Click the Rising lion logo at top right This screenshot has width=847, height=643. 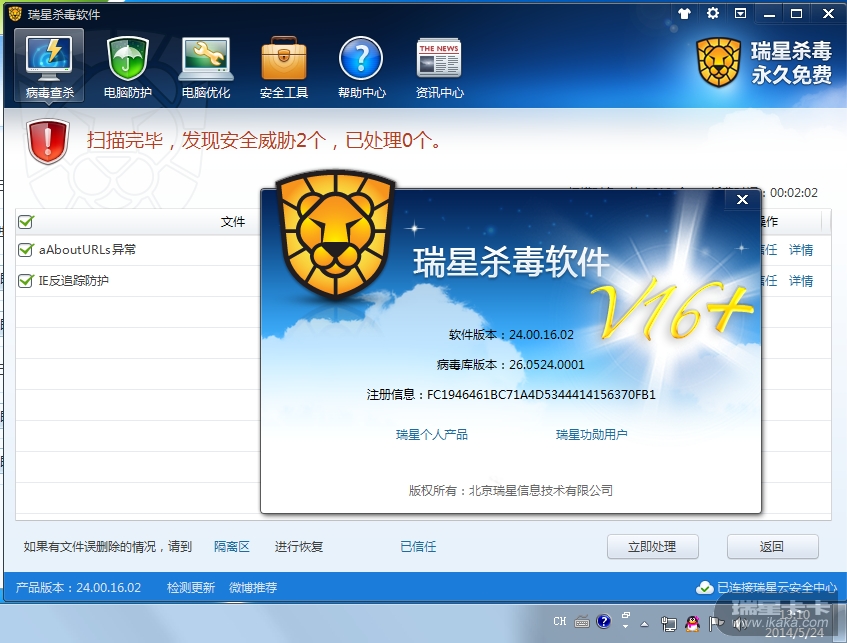tap(718, 62)
